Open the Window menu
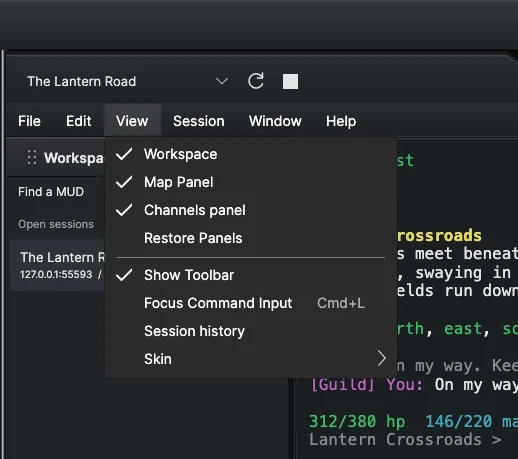518x459 pixels. click(275, 121)
